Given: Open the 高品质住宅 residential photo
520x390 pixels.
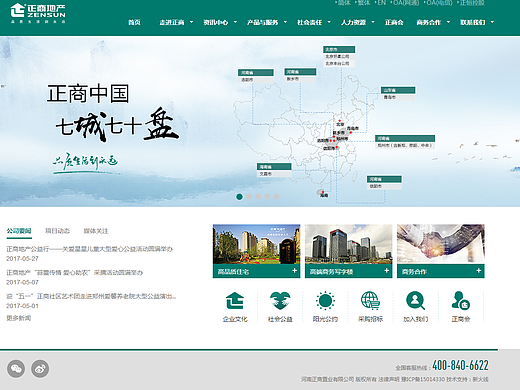Looking at the screenshot, I should click(257, 244).
